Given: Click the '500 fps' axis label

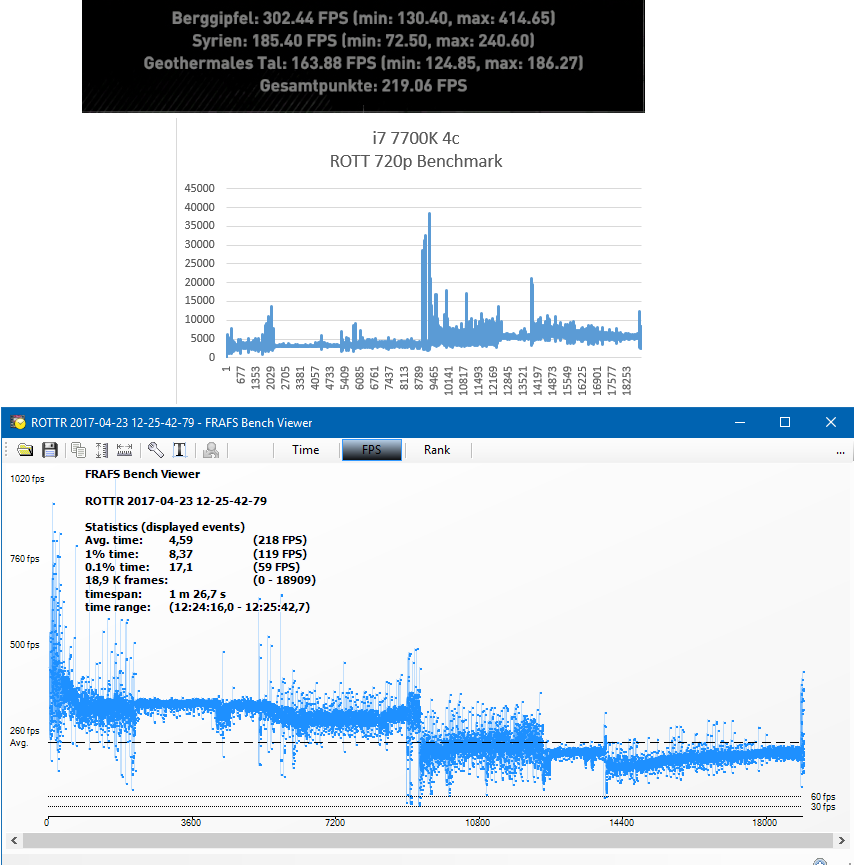Looking at the screenshot, I should pyautogui.click(x=25, y=645).
